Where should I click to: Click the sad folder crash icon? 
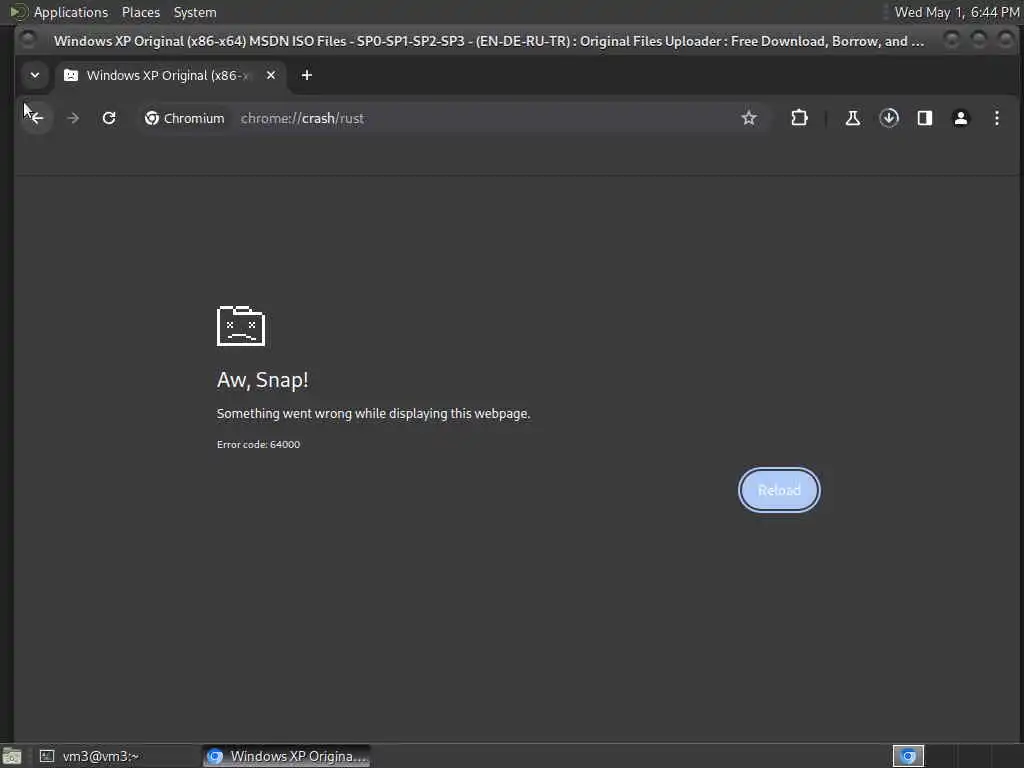241,326
